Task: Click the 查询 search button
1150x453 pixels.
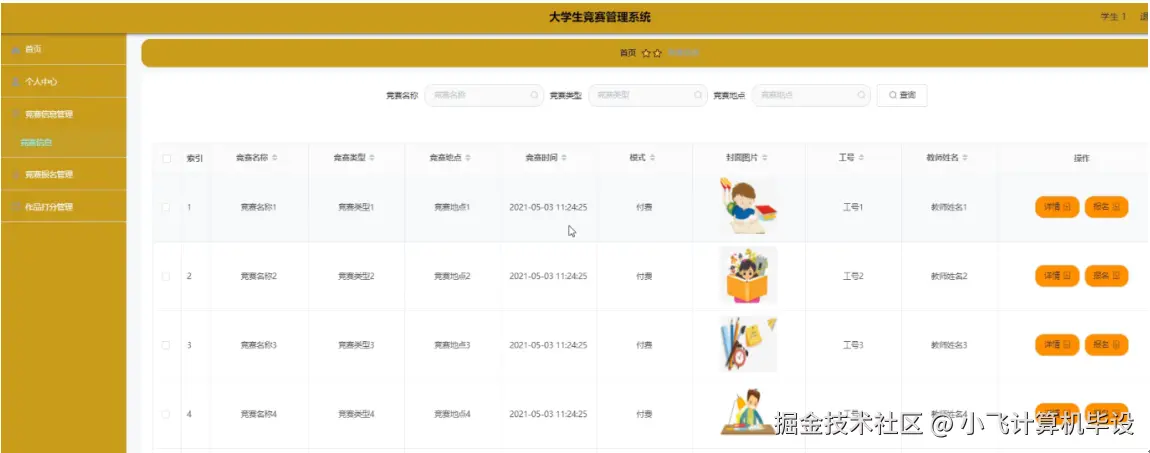Action: coord(902,95)
